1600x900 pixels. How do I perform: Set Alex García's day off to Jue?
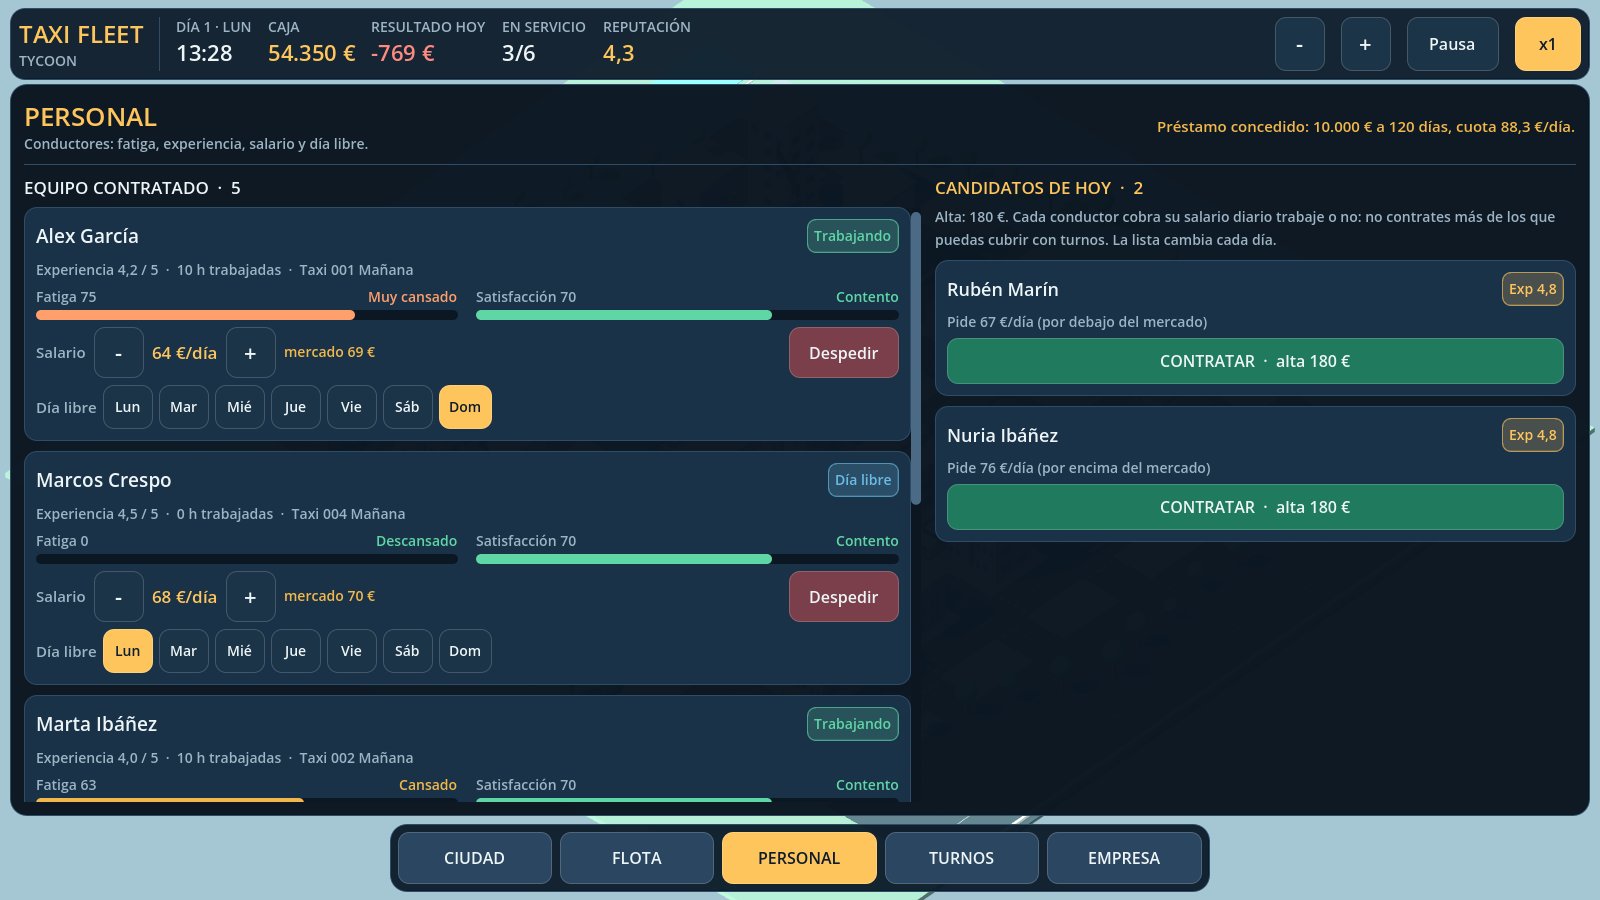click(295, 407)
